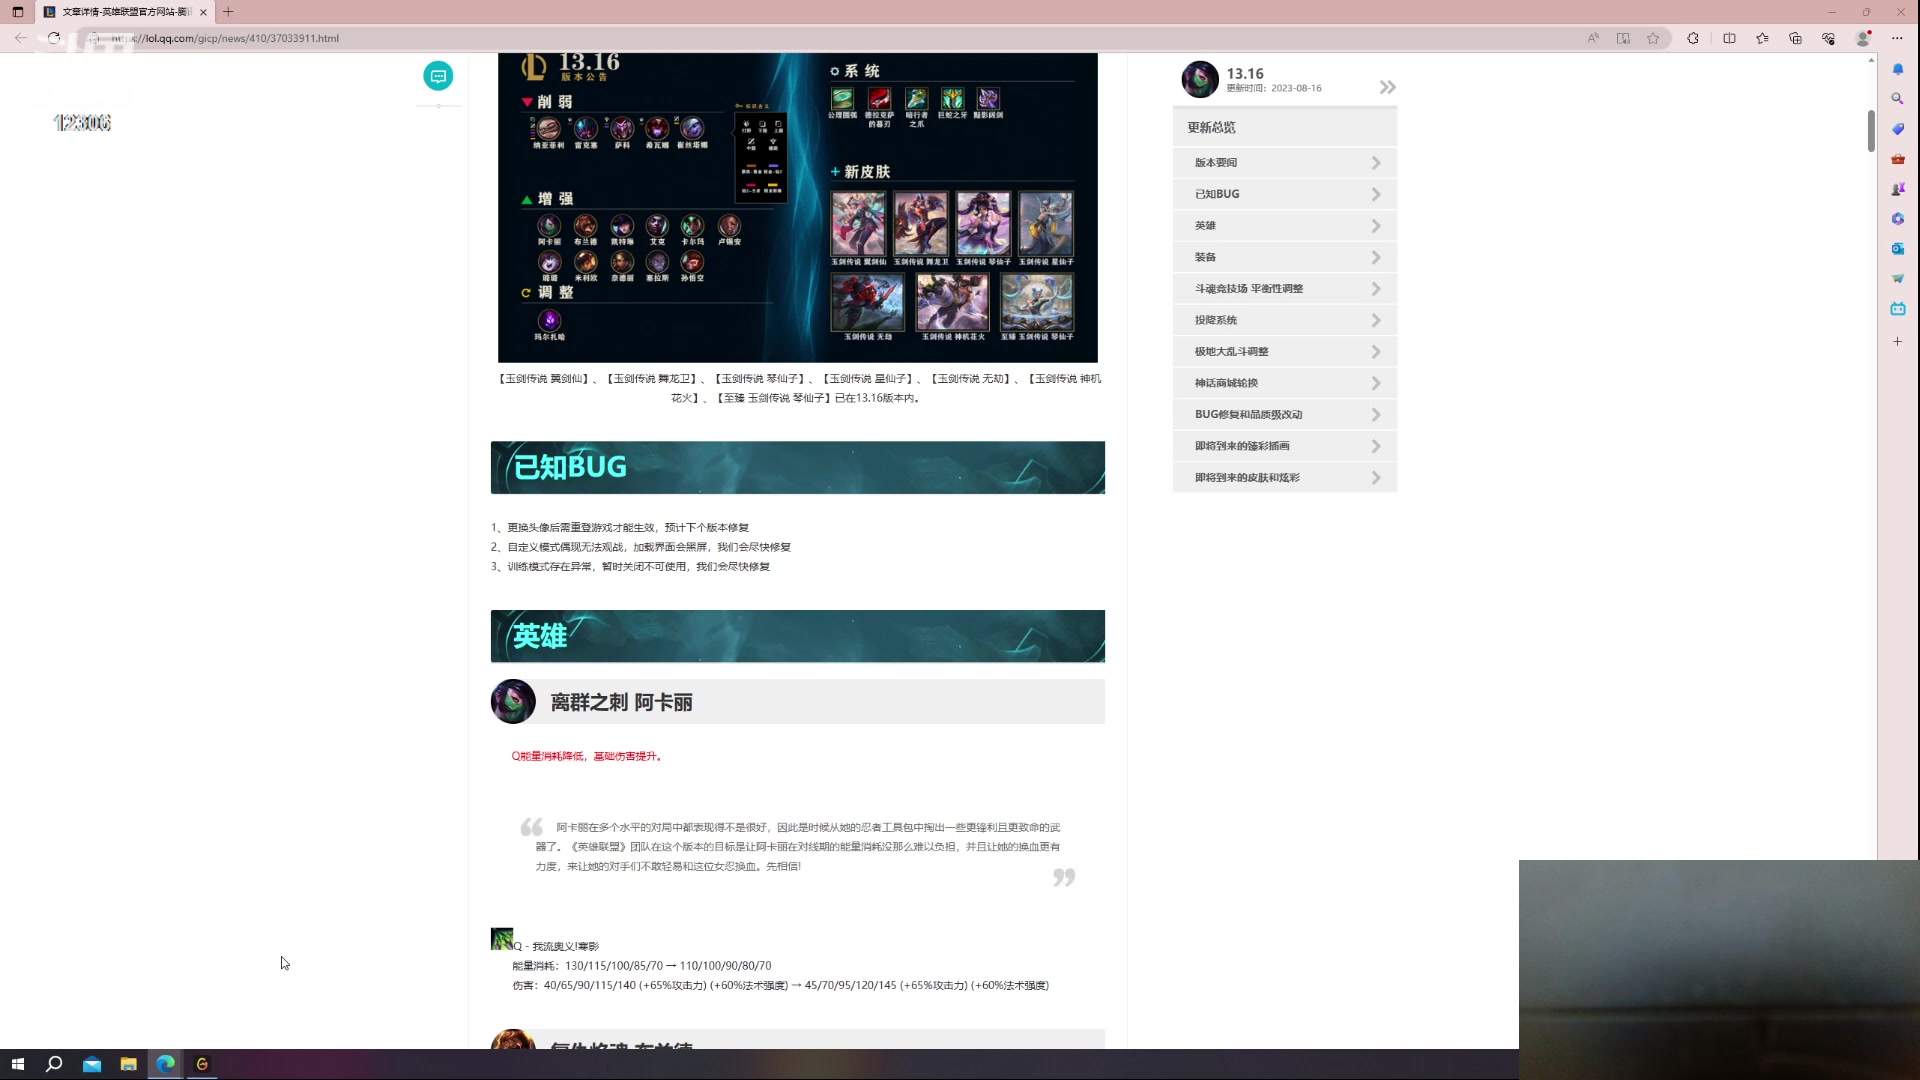Add this page to favorites with the star
The width and height of the screenshot is (1920, 1080).
coord(1653,38)
